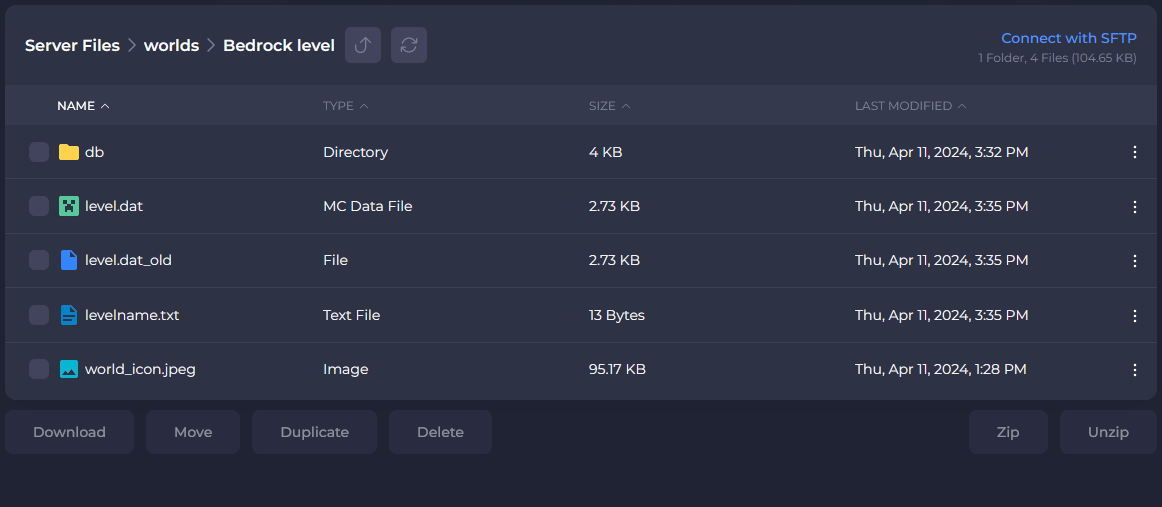Tick the checkbox next to db
The width and height of the screenshot is (1162, 507).
[39, 152]
